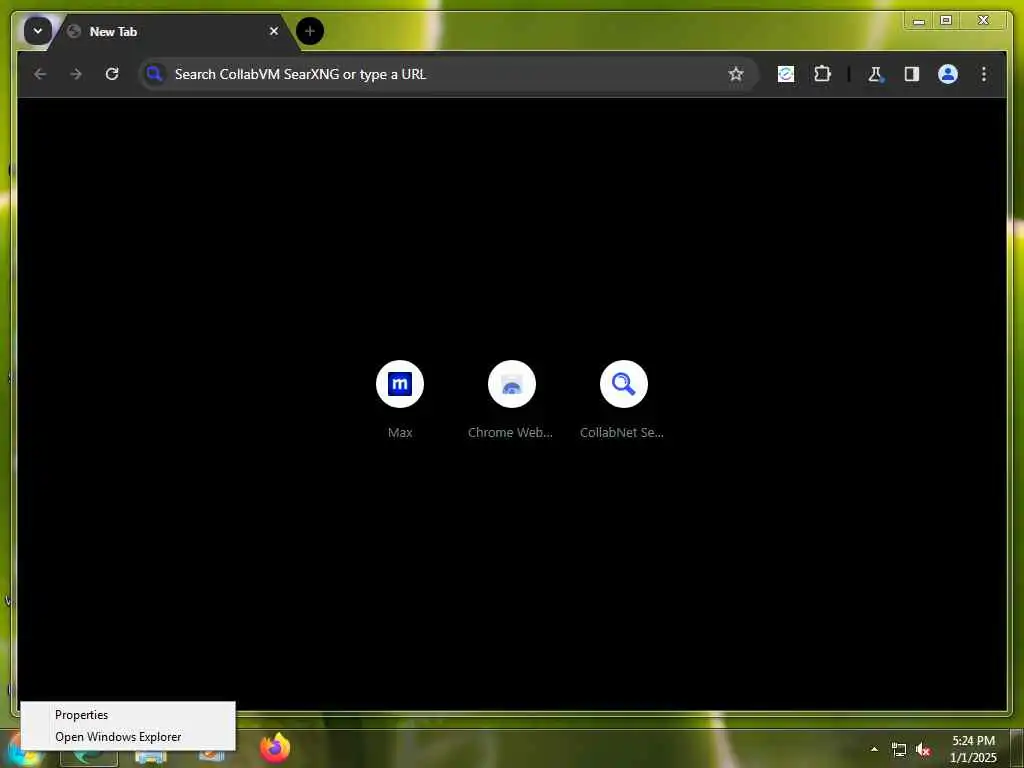Click the Chrome Web... shortcut label
Image resolution: width=1024 pixels, height=768 pixels.
[x=510, y=432]
